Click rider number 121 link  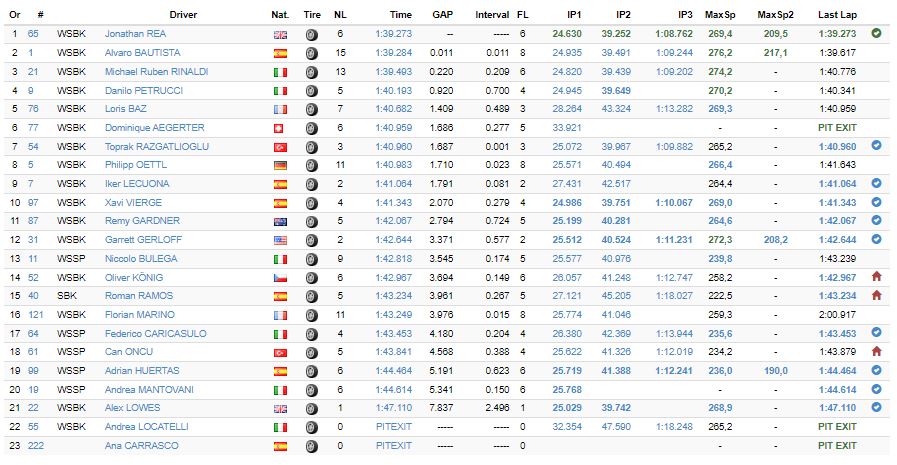click(x=35, y=315)
